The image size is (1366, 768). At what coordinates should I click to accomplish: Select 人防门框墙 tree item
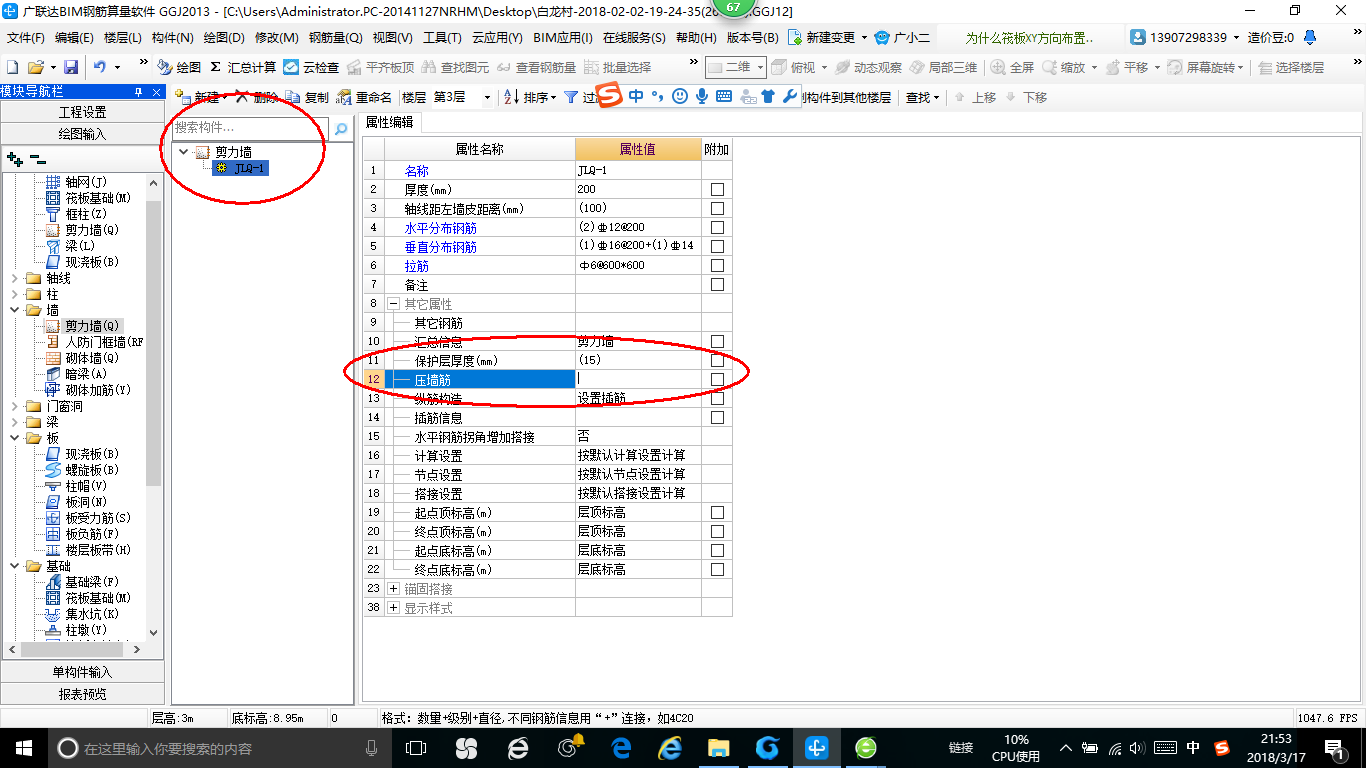[95, 342]
